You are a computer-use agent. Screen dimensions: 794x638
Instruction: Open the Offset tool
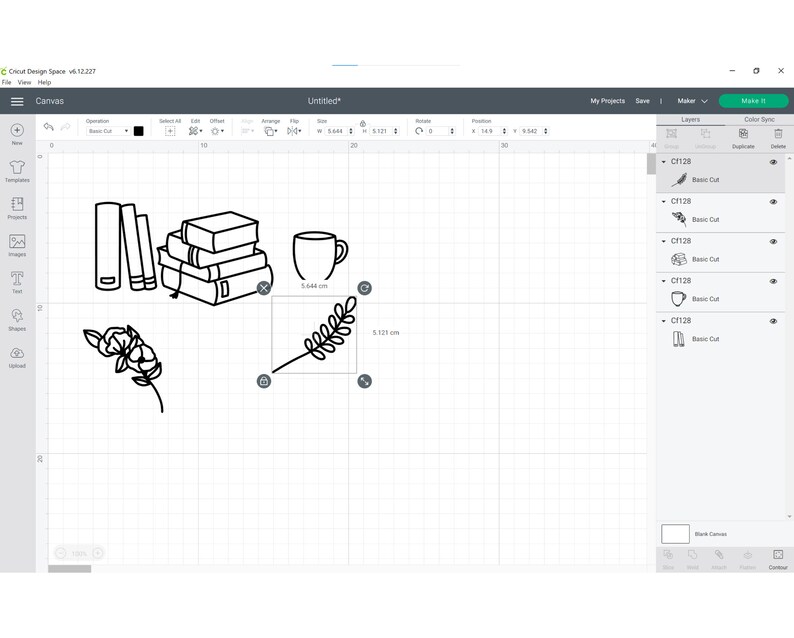(x=217, y=131)
